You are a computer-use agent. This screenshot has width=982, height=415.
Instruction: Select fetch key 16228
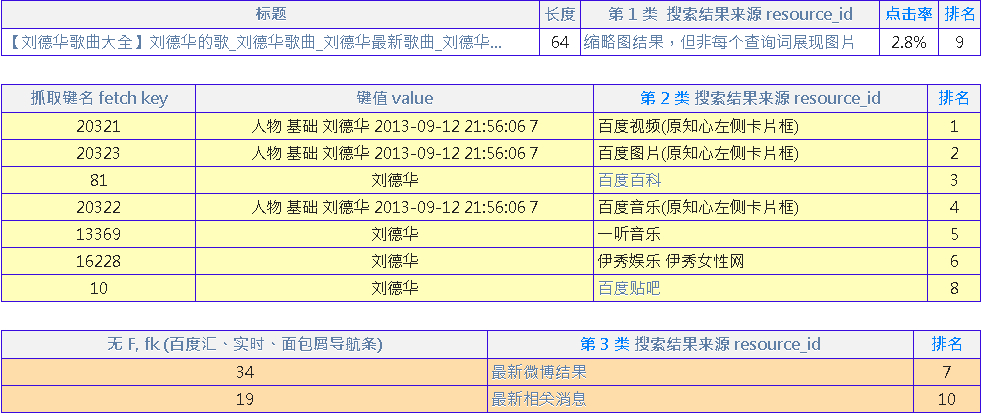98,261
